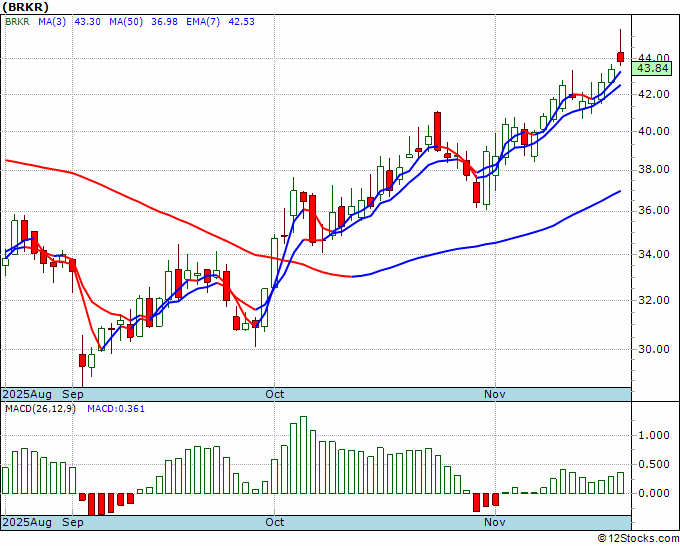Click the EMA(7) indicator label
680x546 pixels.
tap(203, 22)
